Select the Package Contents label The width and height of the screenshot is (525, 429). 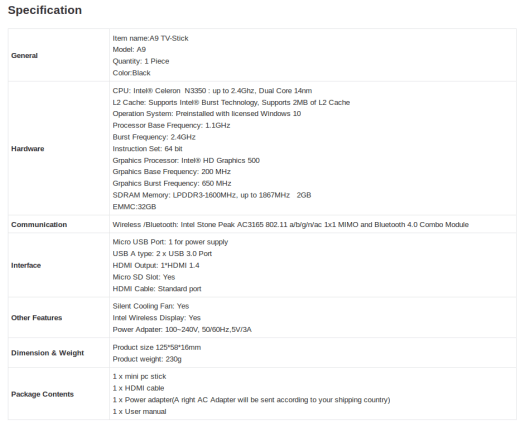pos(43,394)
